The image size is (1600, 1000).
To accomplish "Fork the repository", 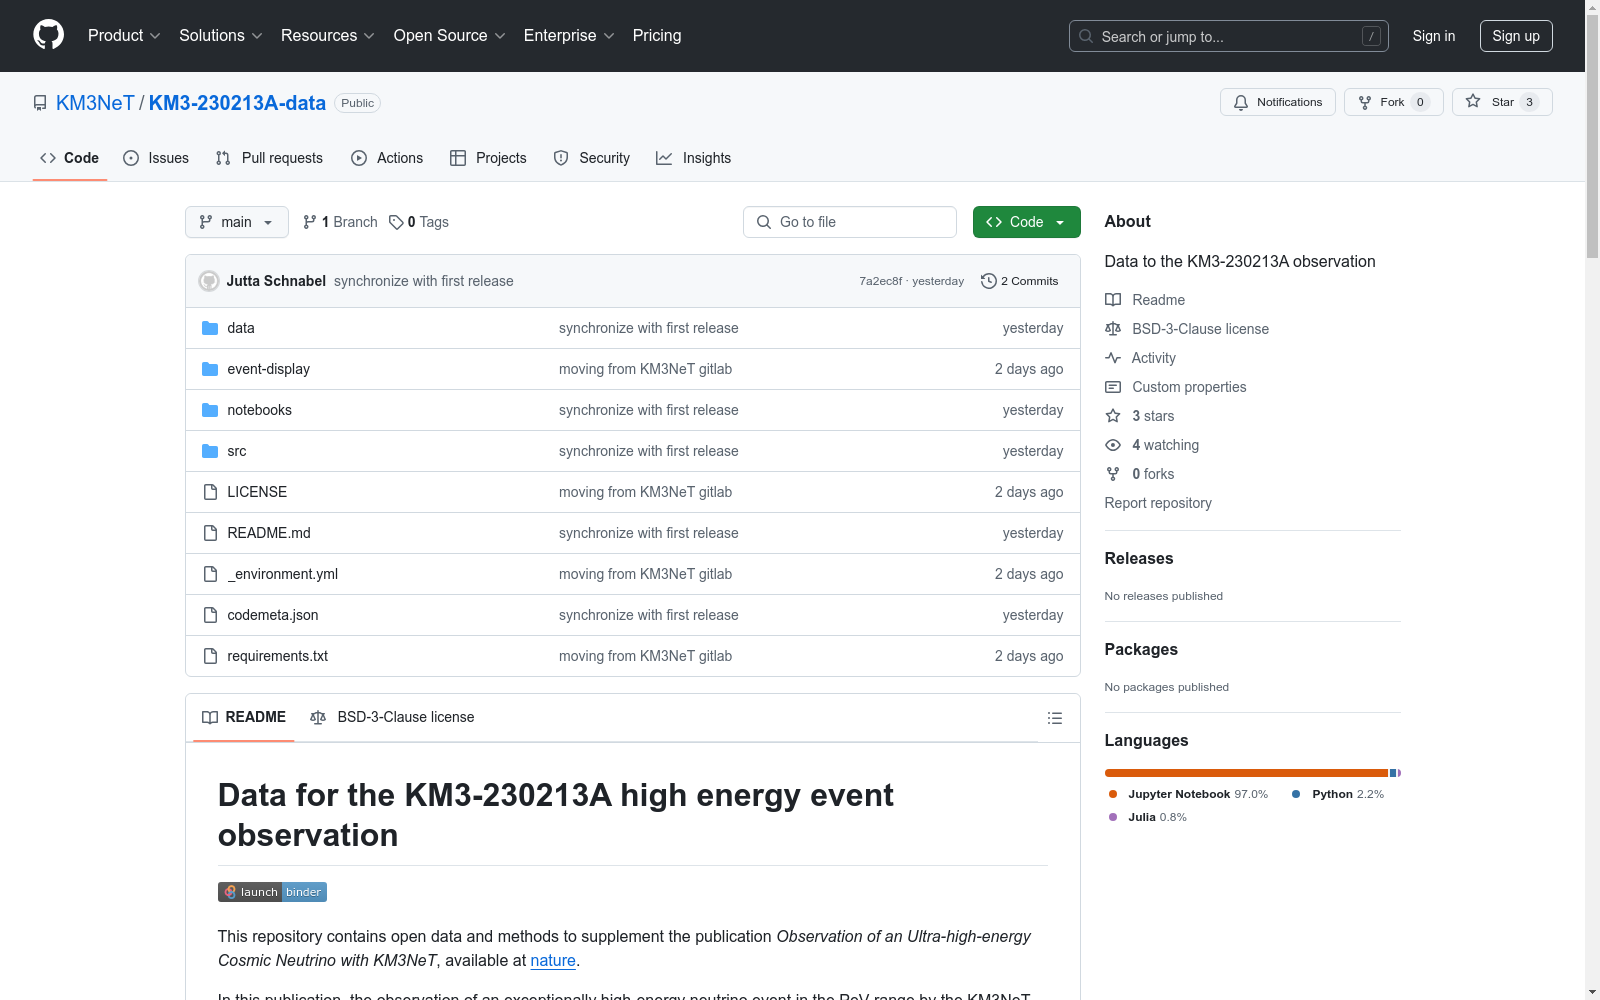I will pos(1394,102).
